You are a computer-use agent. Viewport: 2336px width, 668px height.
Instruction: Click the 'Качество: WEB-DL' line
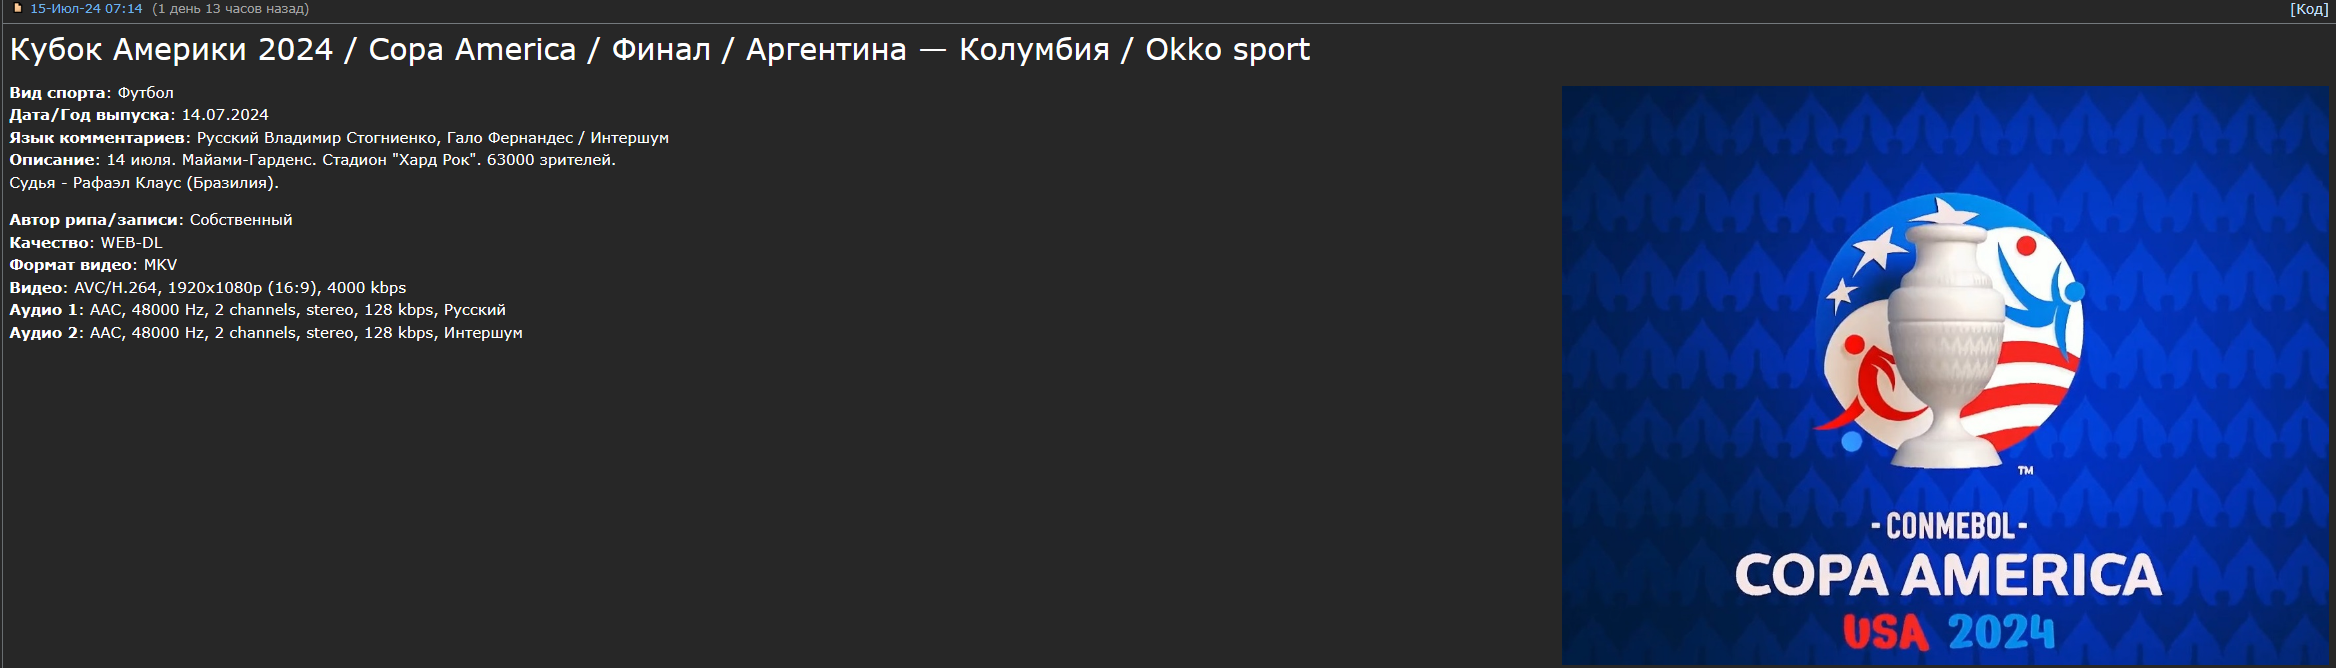tap(86, 243)
